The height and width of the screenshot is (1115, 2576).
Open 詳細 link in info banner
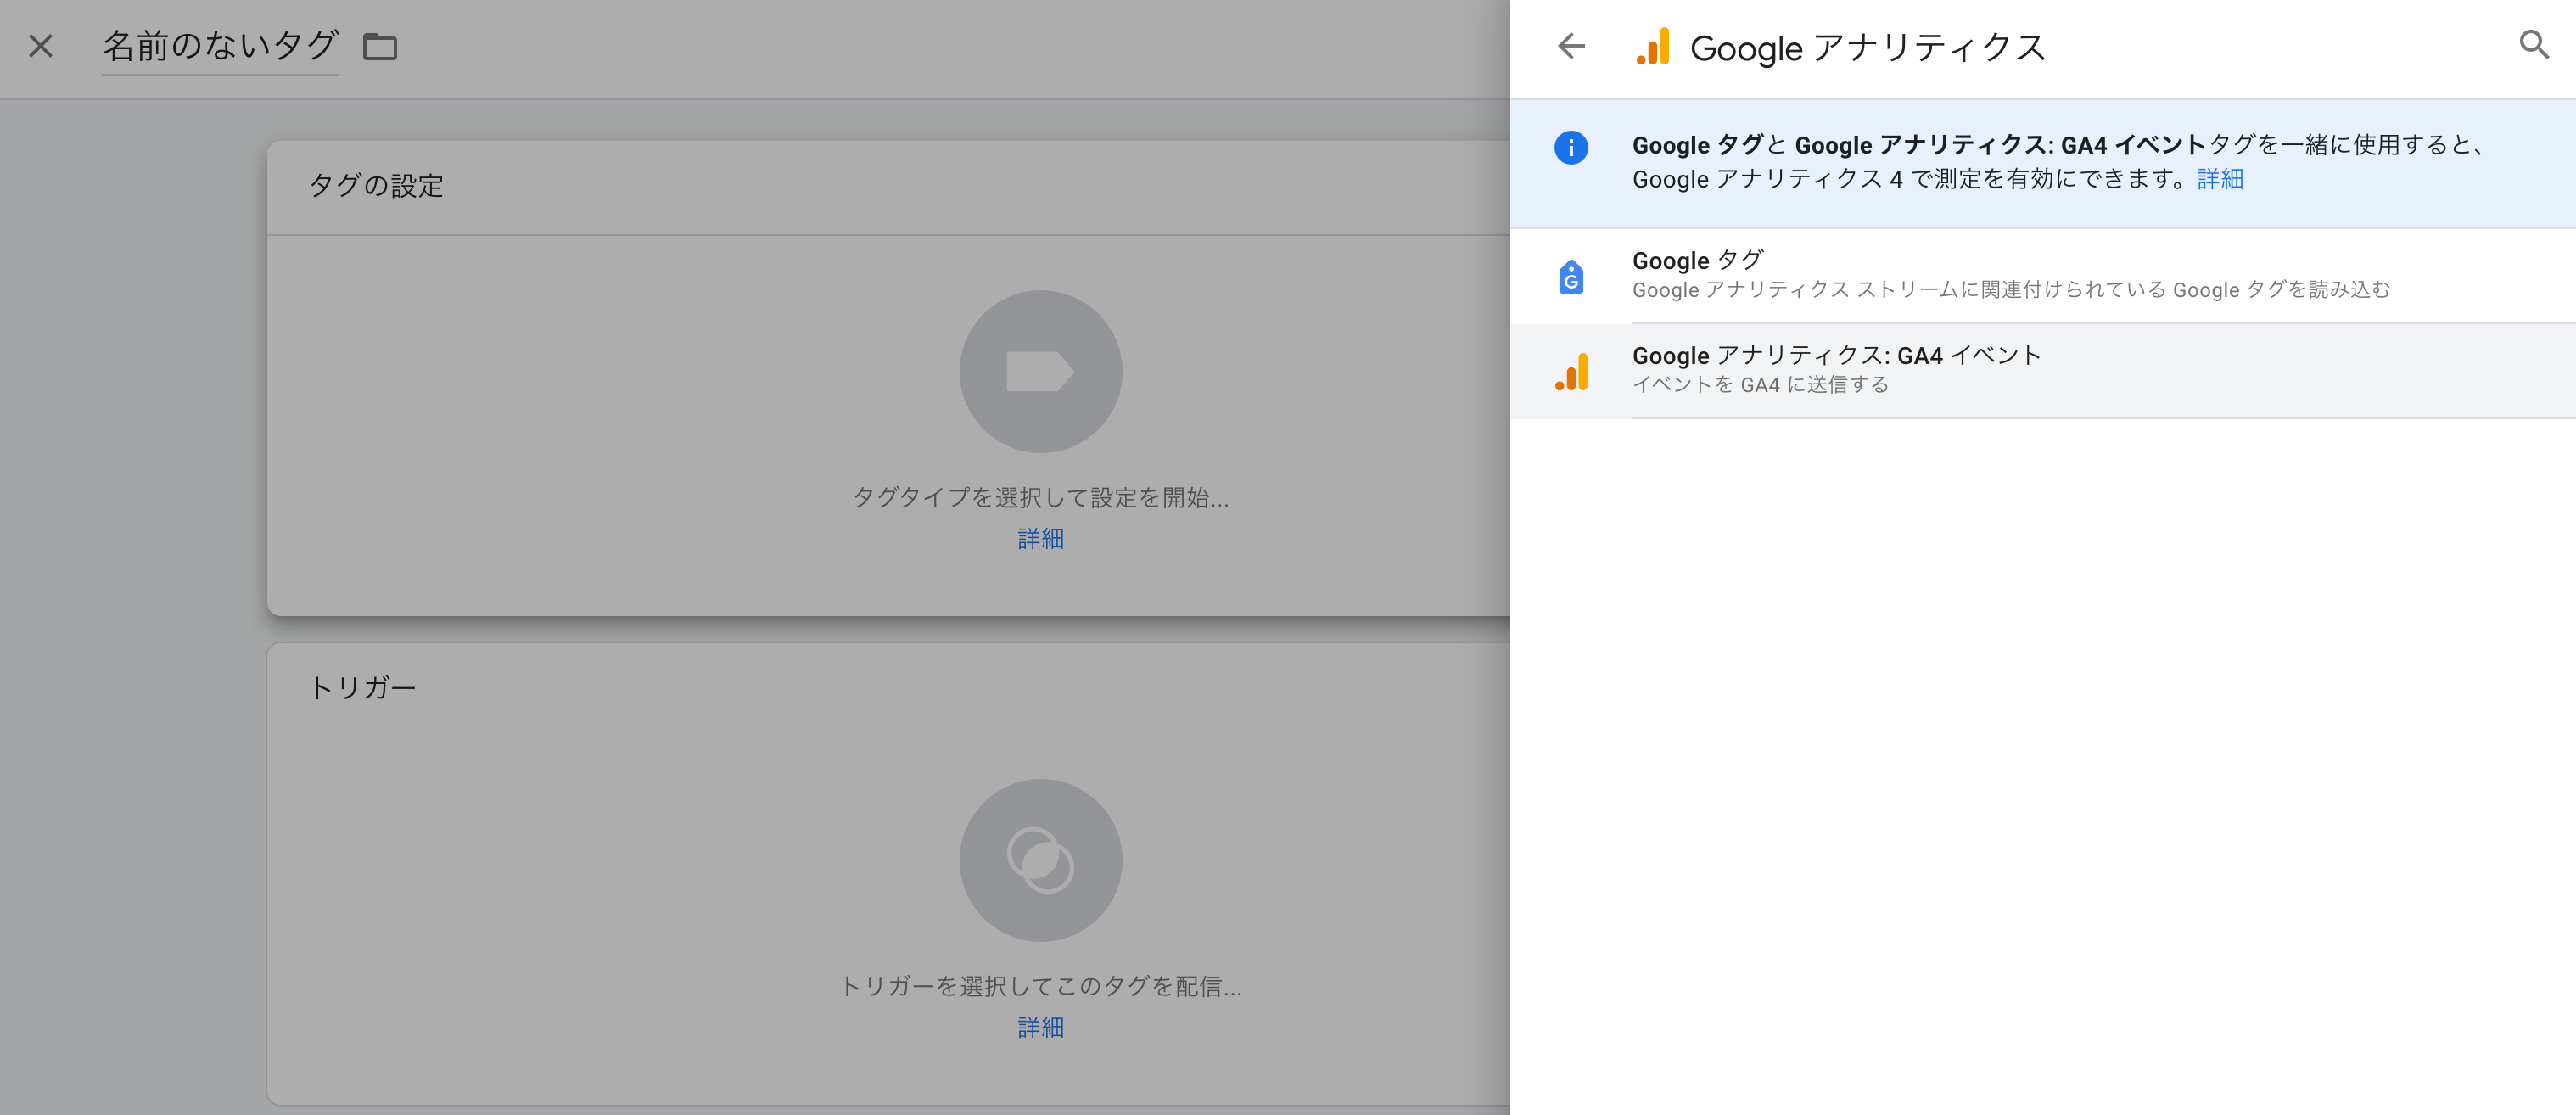(2219, 179)
